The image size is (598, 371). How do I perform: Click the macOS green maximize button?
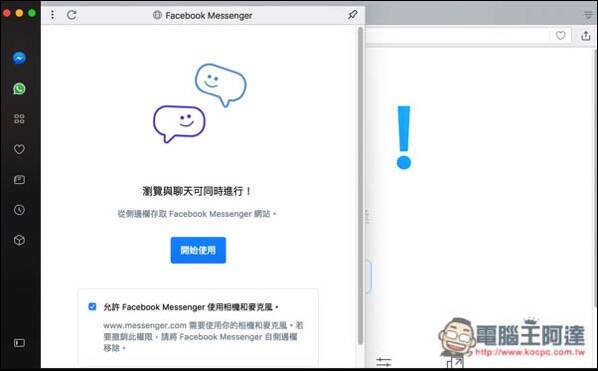point(32,13)
